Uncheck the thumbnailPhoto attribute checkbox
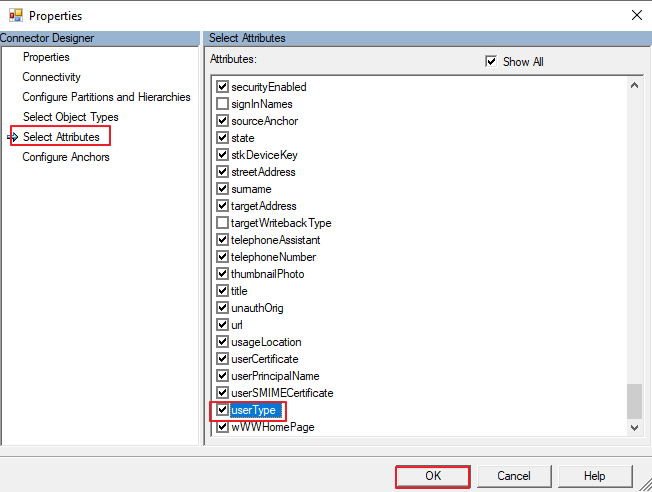The image size is (652, 492). click(x=222, y=274)
